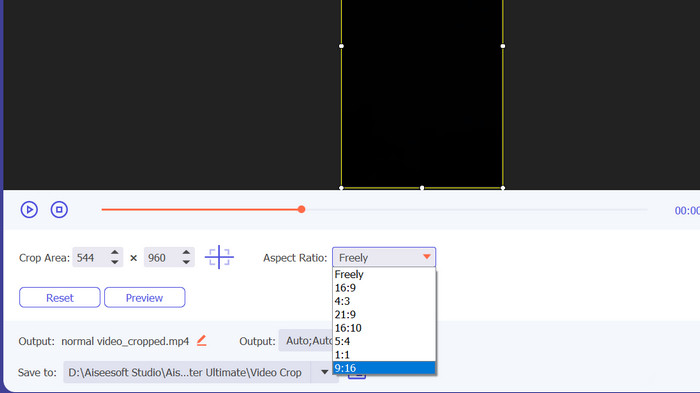Increase crop width 544 value
Screen dimensions: 700x393
pos(115,253)
